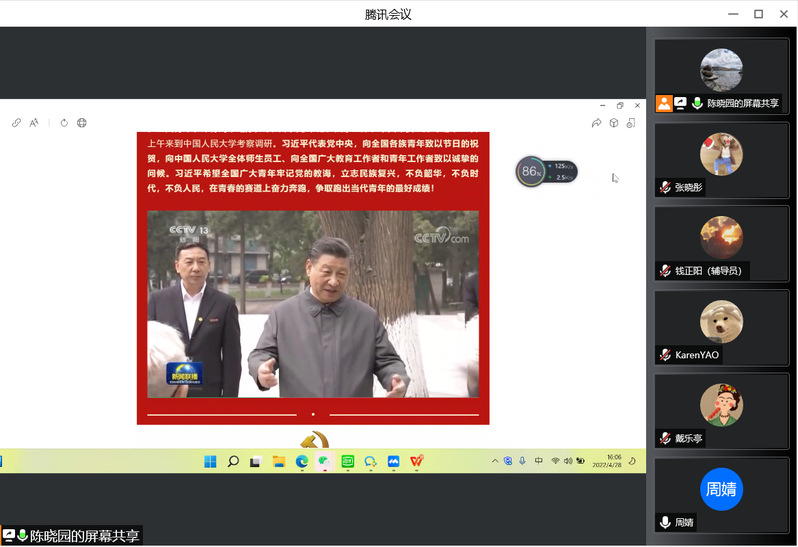
Task: Click the line starting 上午来到中国人民大学考察调研
Action: [312, 143]
